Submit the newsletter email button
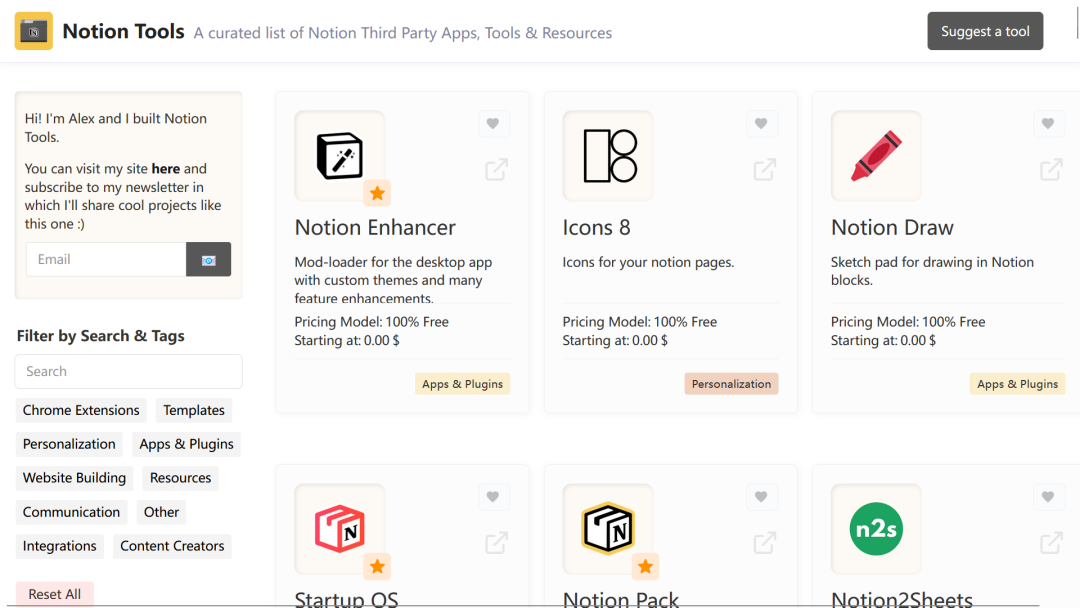 [x=209, y=260]
